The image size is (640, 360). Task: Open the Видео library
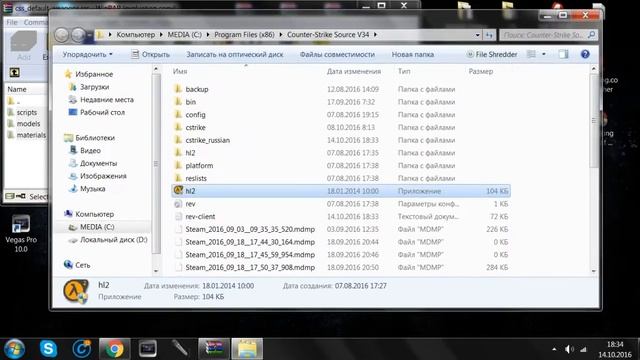pos(90,151)
